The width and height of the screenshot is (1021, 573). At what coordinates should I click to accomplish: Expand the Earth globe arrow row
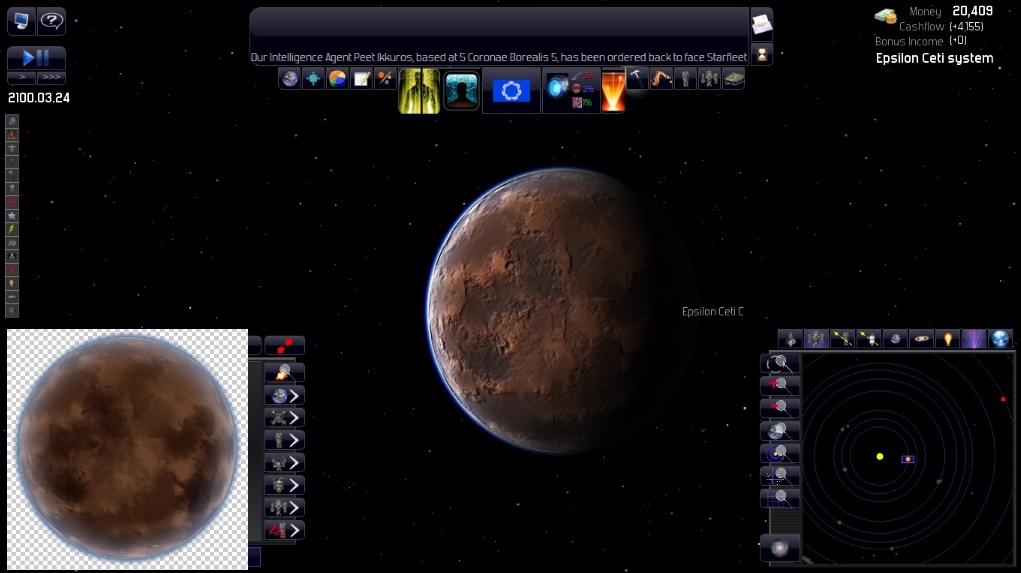(x=285, y=395)
